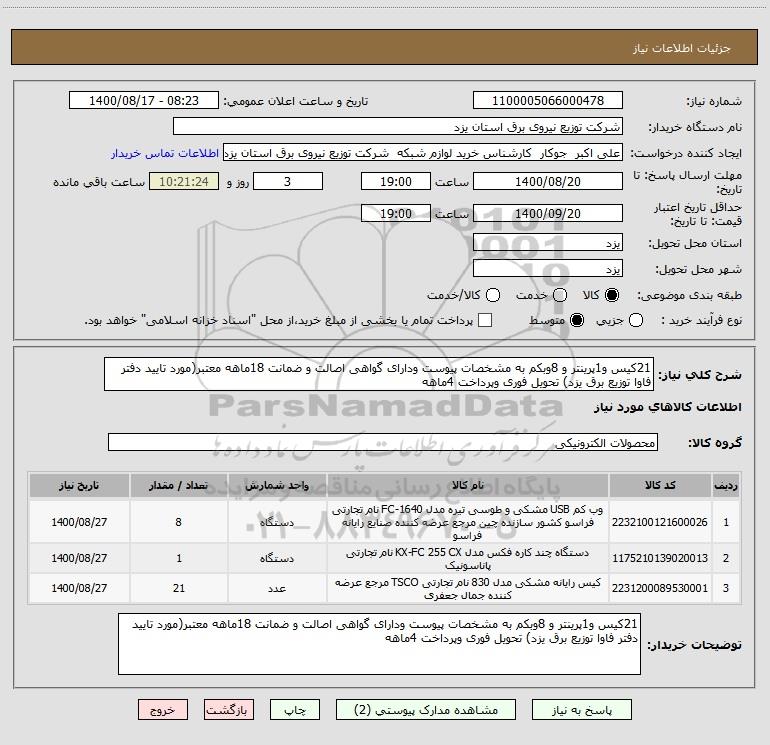Click the 'چاپ' print button
Viewport: 770px width, 745px height.
(x=295, y=710)
